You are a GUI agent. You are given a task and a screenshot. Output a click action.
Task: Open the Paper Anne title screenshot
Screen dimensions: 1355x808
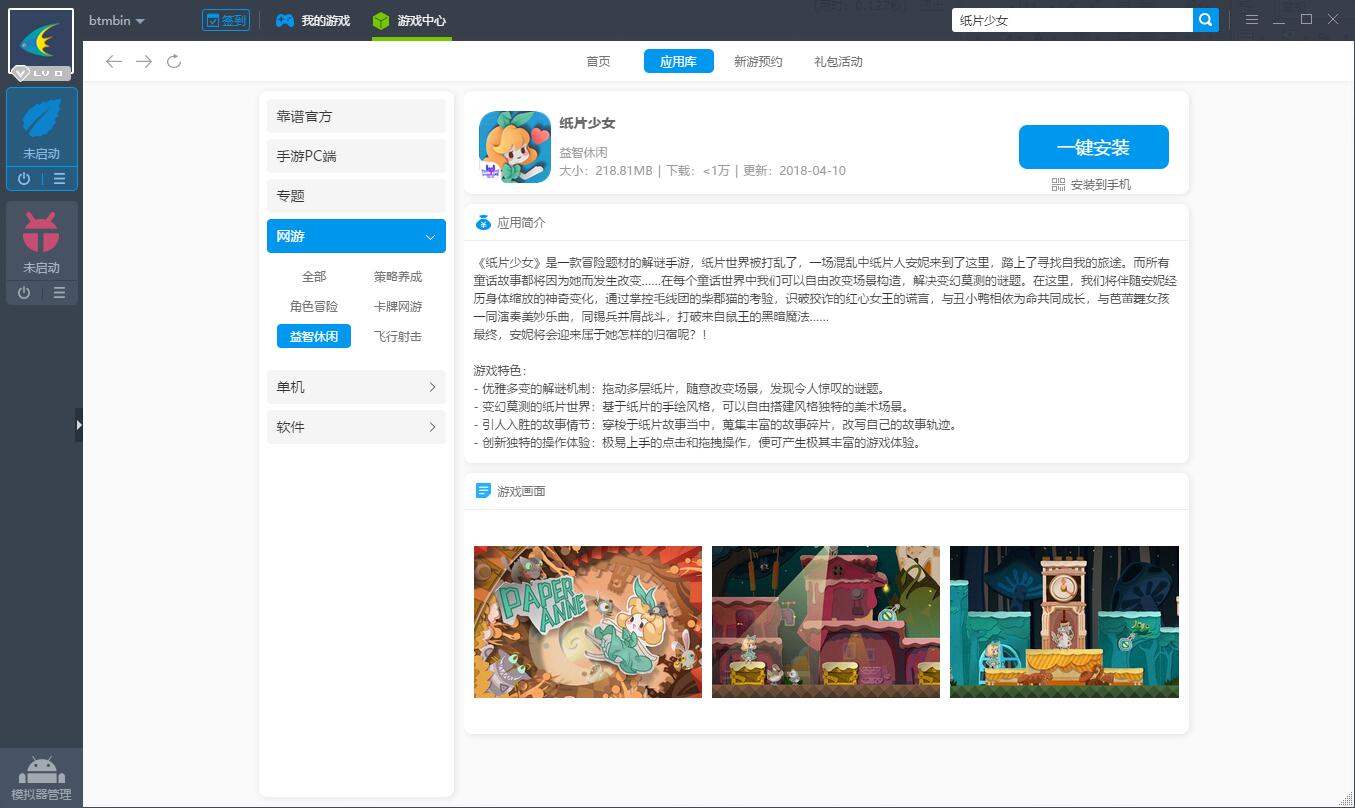coord(588,622)
